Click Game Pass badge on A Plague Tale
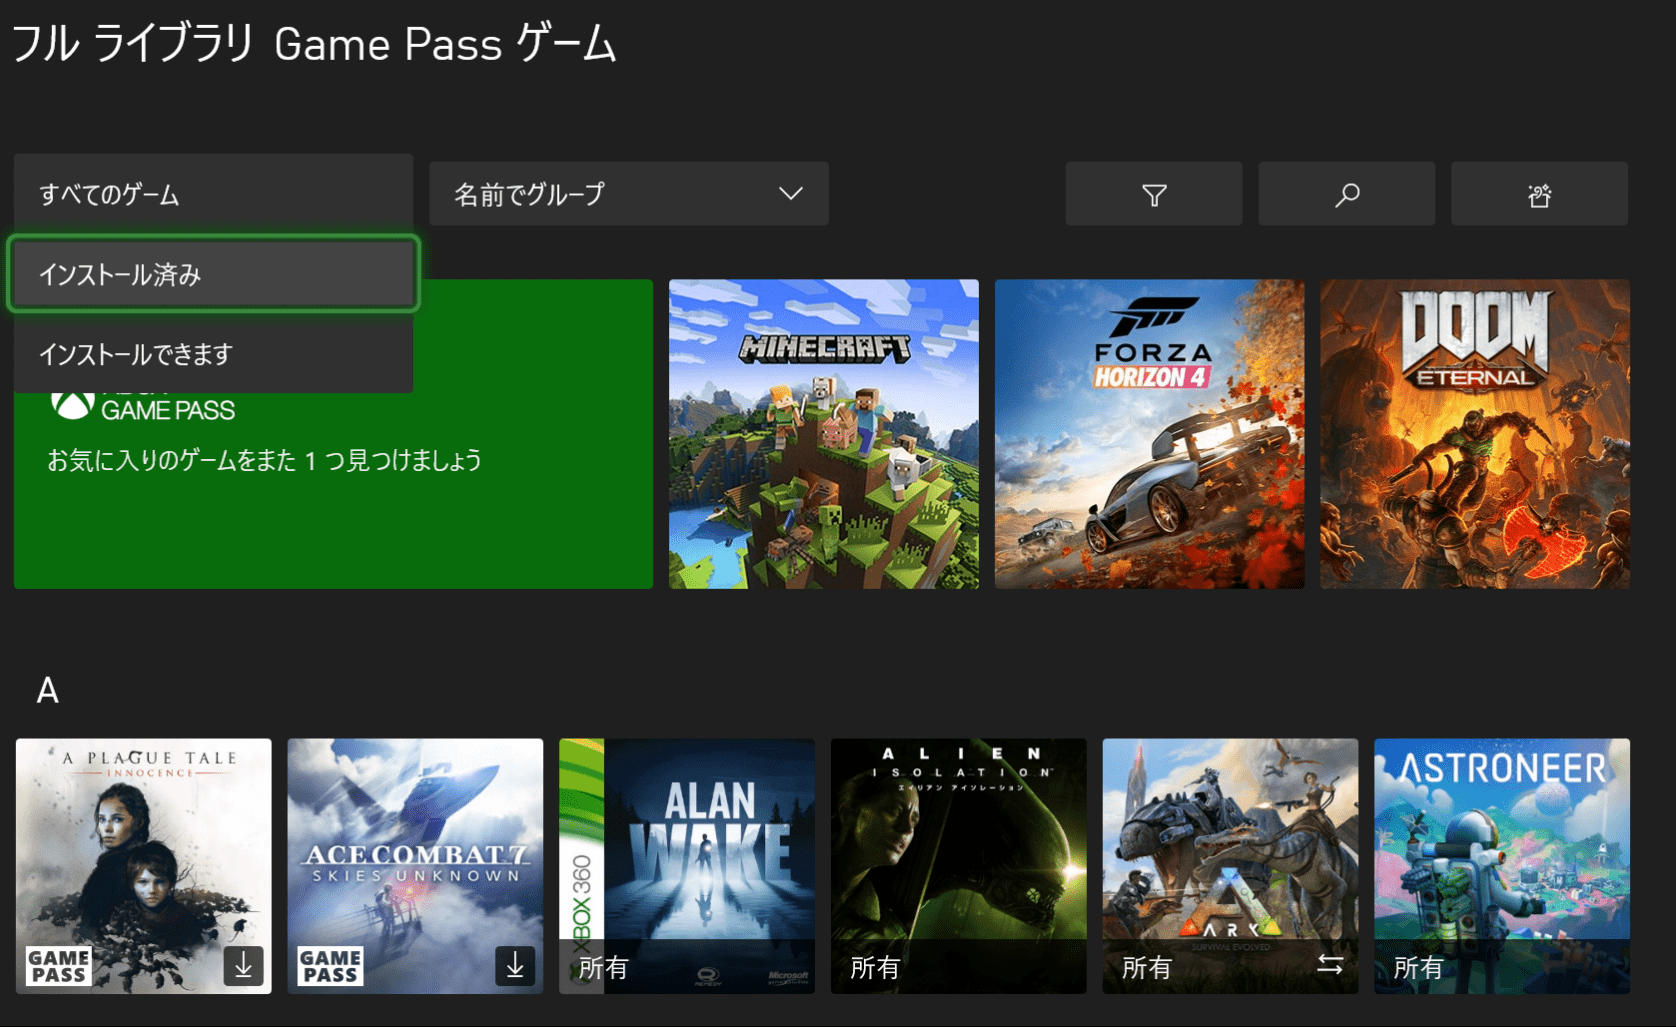The image size is (1676, 1027). (x=58, y=966)
